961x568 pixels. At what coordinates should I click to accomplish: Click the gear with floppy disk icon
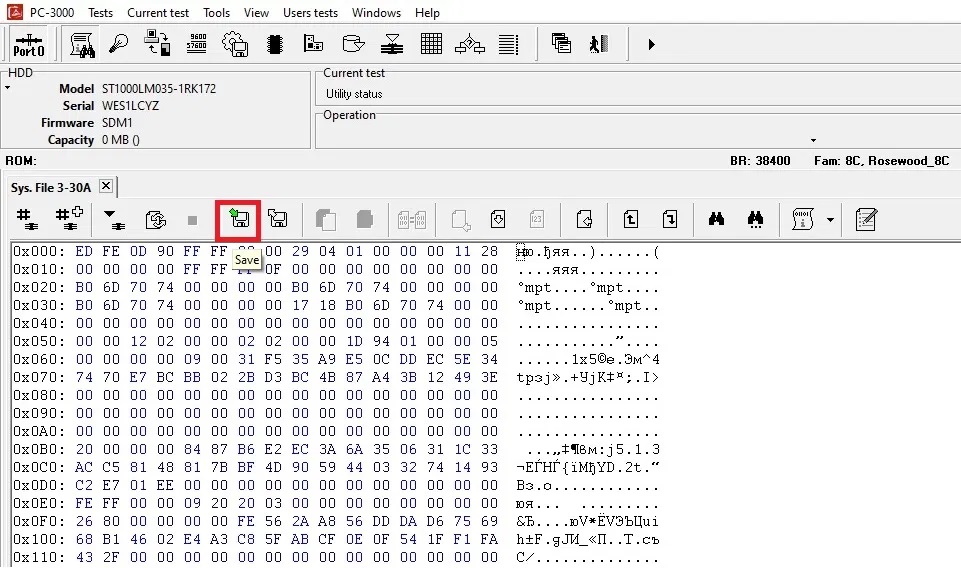(x=235, y=44)
